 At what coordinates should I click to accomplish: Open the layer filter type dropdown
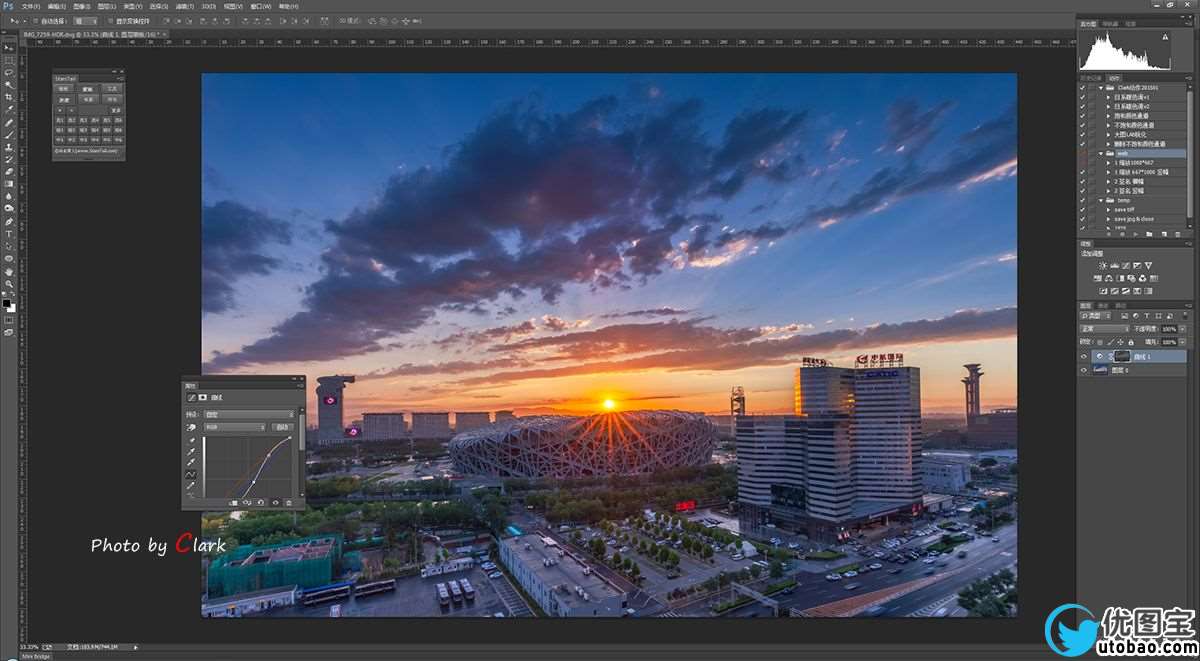pos(1095,316)
